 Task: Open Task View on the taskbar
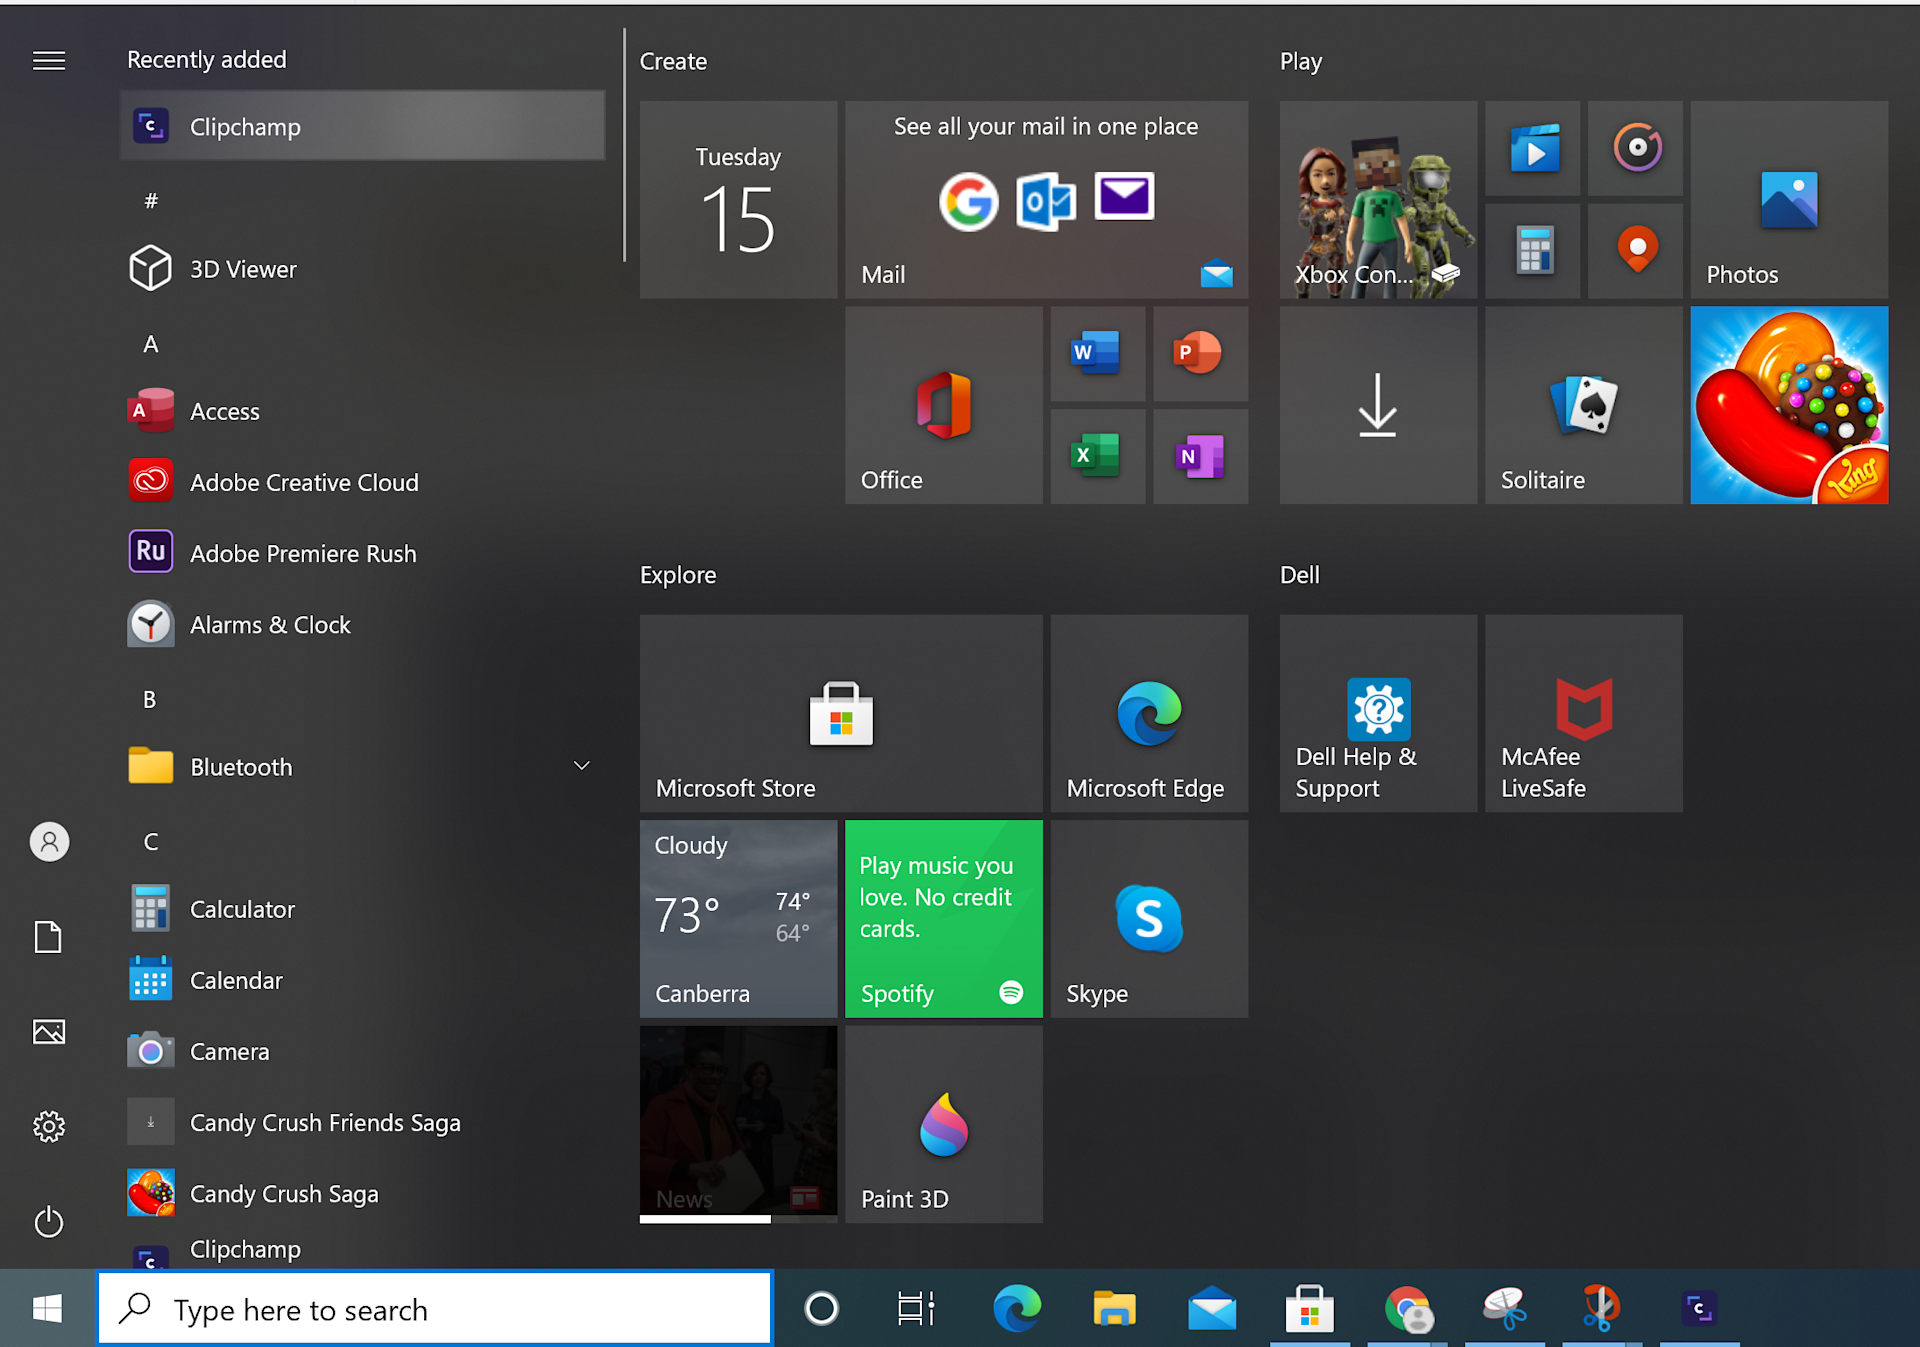point(916,1308)
